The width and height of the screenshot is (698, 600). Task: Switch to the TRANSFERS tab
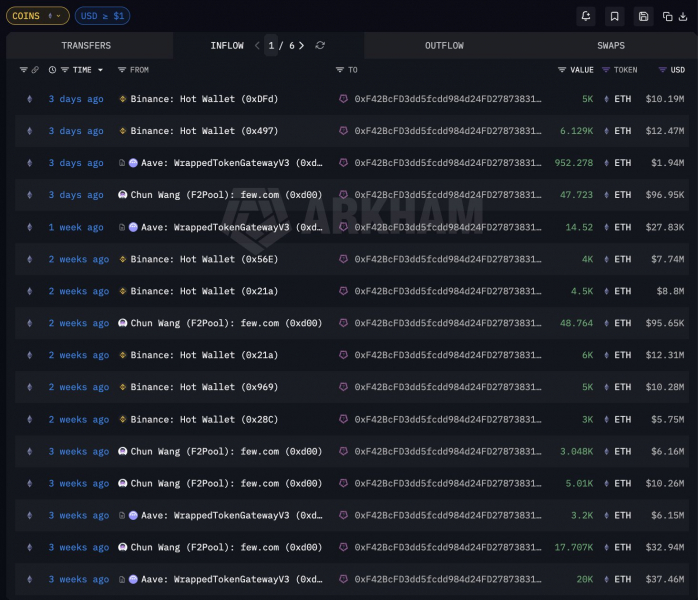(x=86, y=45)
